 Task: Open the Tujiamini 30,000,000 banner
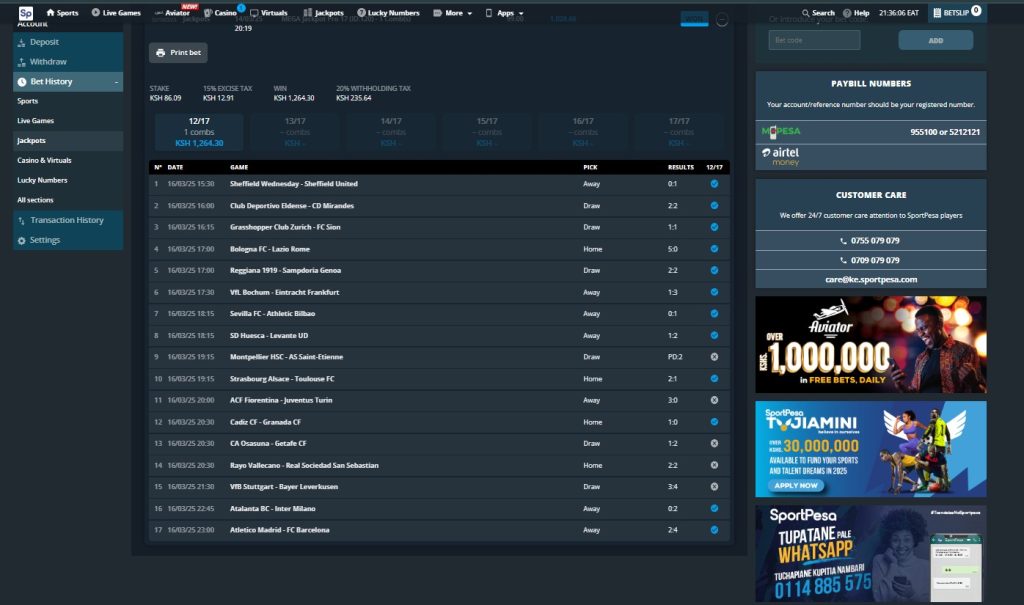coord(871,450)
